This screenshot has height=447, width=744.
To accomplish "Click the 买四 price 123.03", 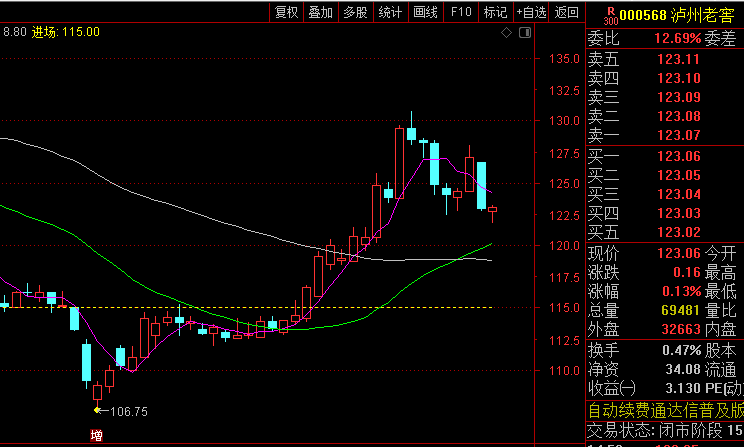I will 678,213.
